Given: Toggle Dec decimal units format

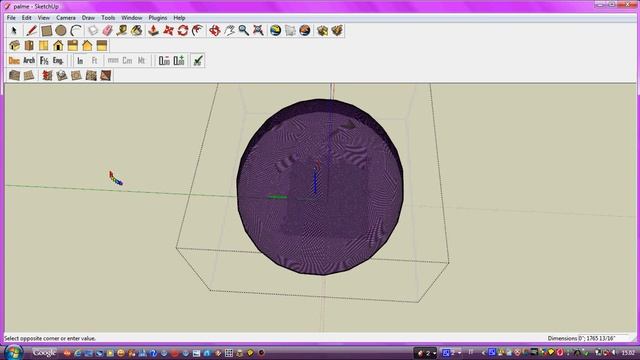Looking at the screenshot, I should tap(14, 61).
